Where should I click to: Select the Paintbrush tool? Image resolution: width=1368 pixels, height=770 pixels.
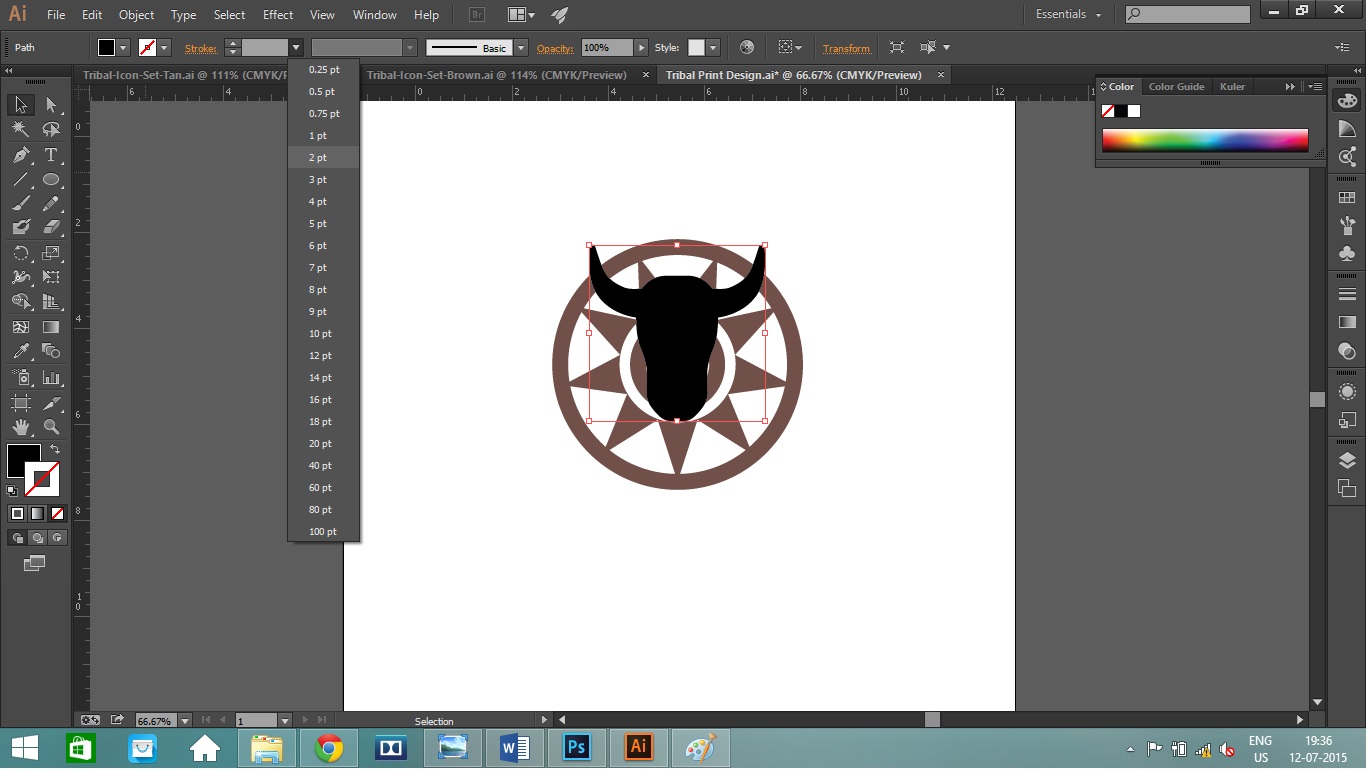click(20, 204)
